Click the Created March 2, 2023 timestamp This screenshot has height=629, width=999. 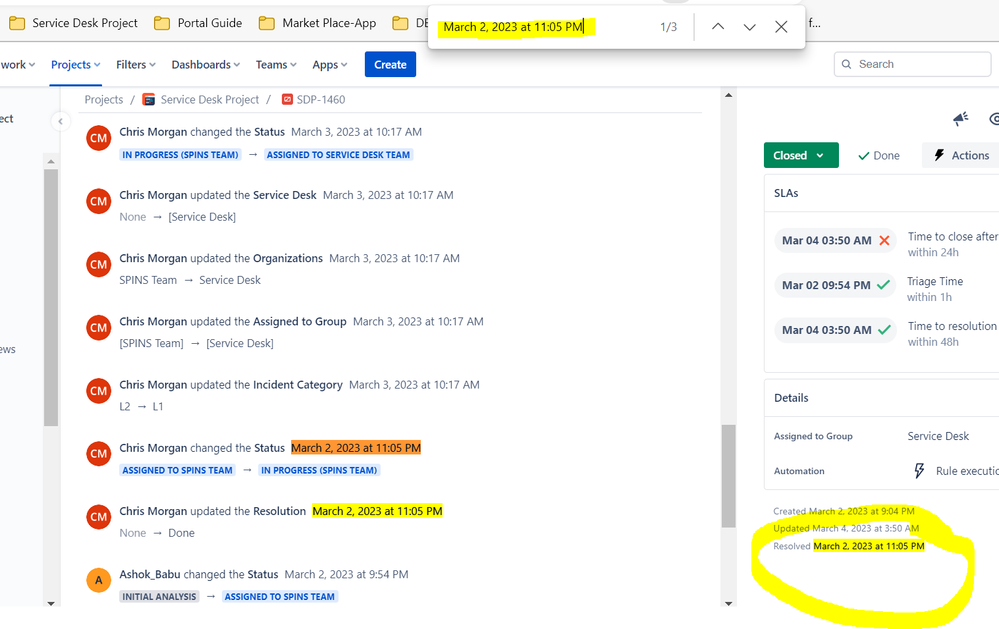(x=844, y=511)
